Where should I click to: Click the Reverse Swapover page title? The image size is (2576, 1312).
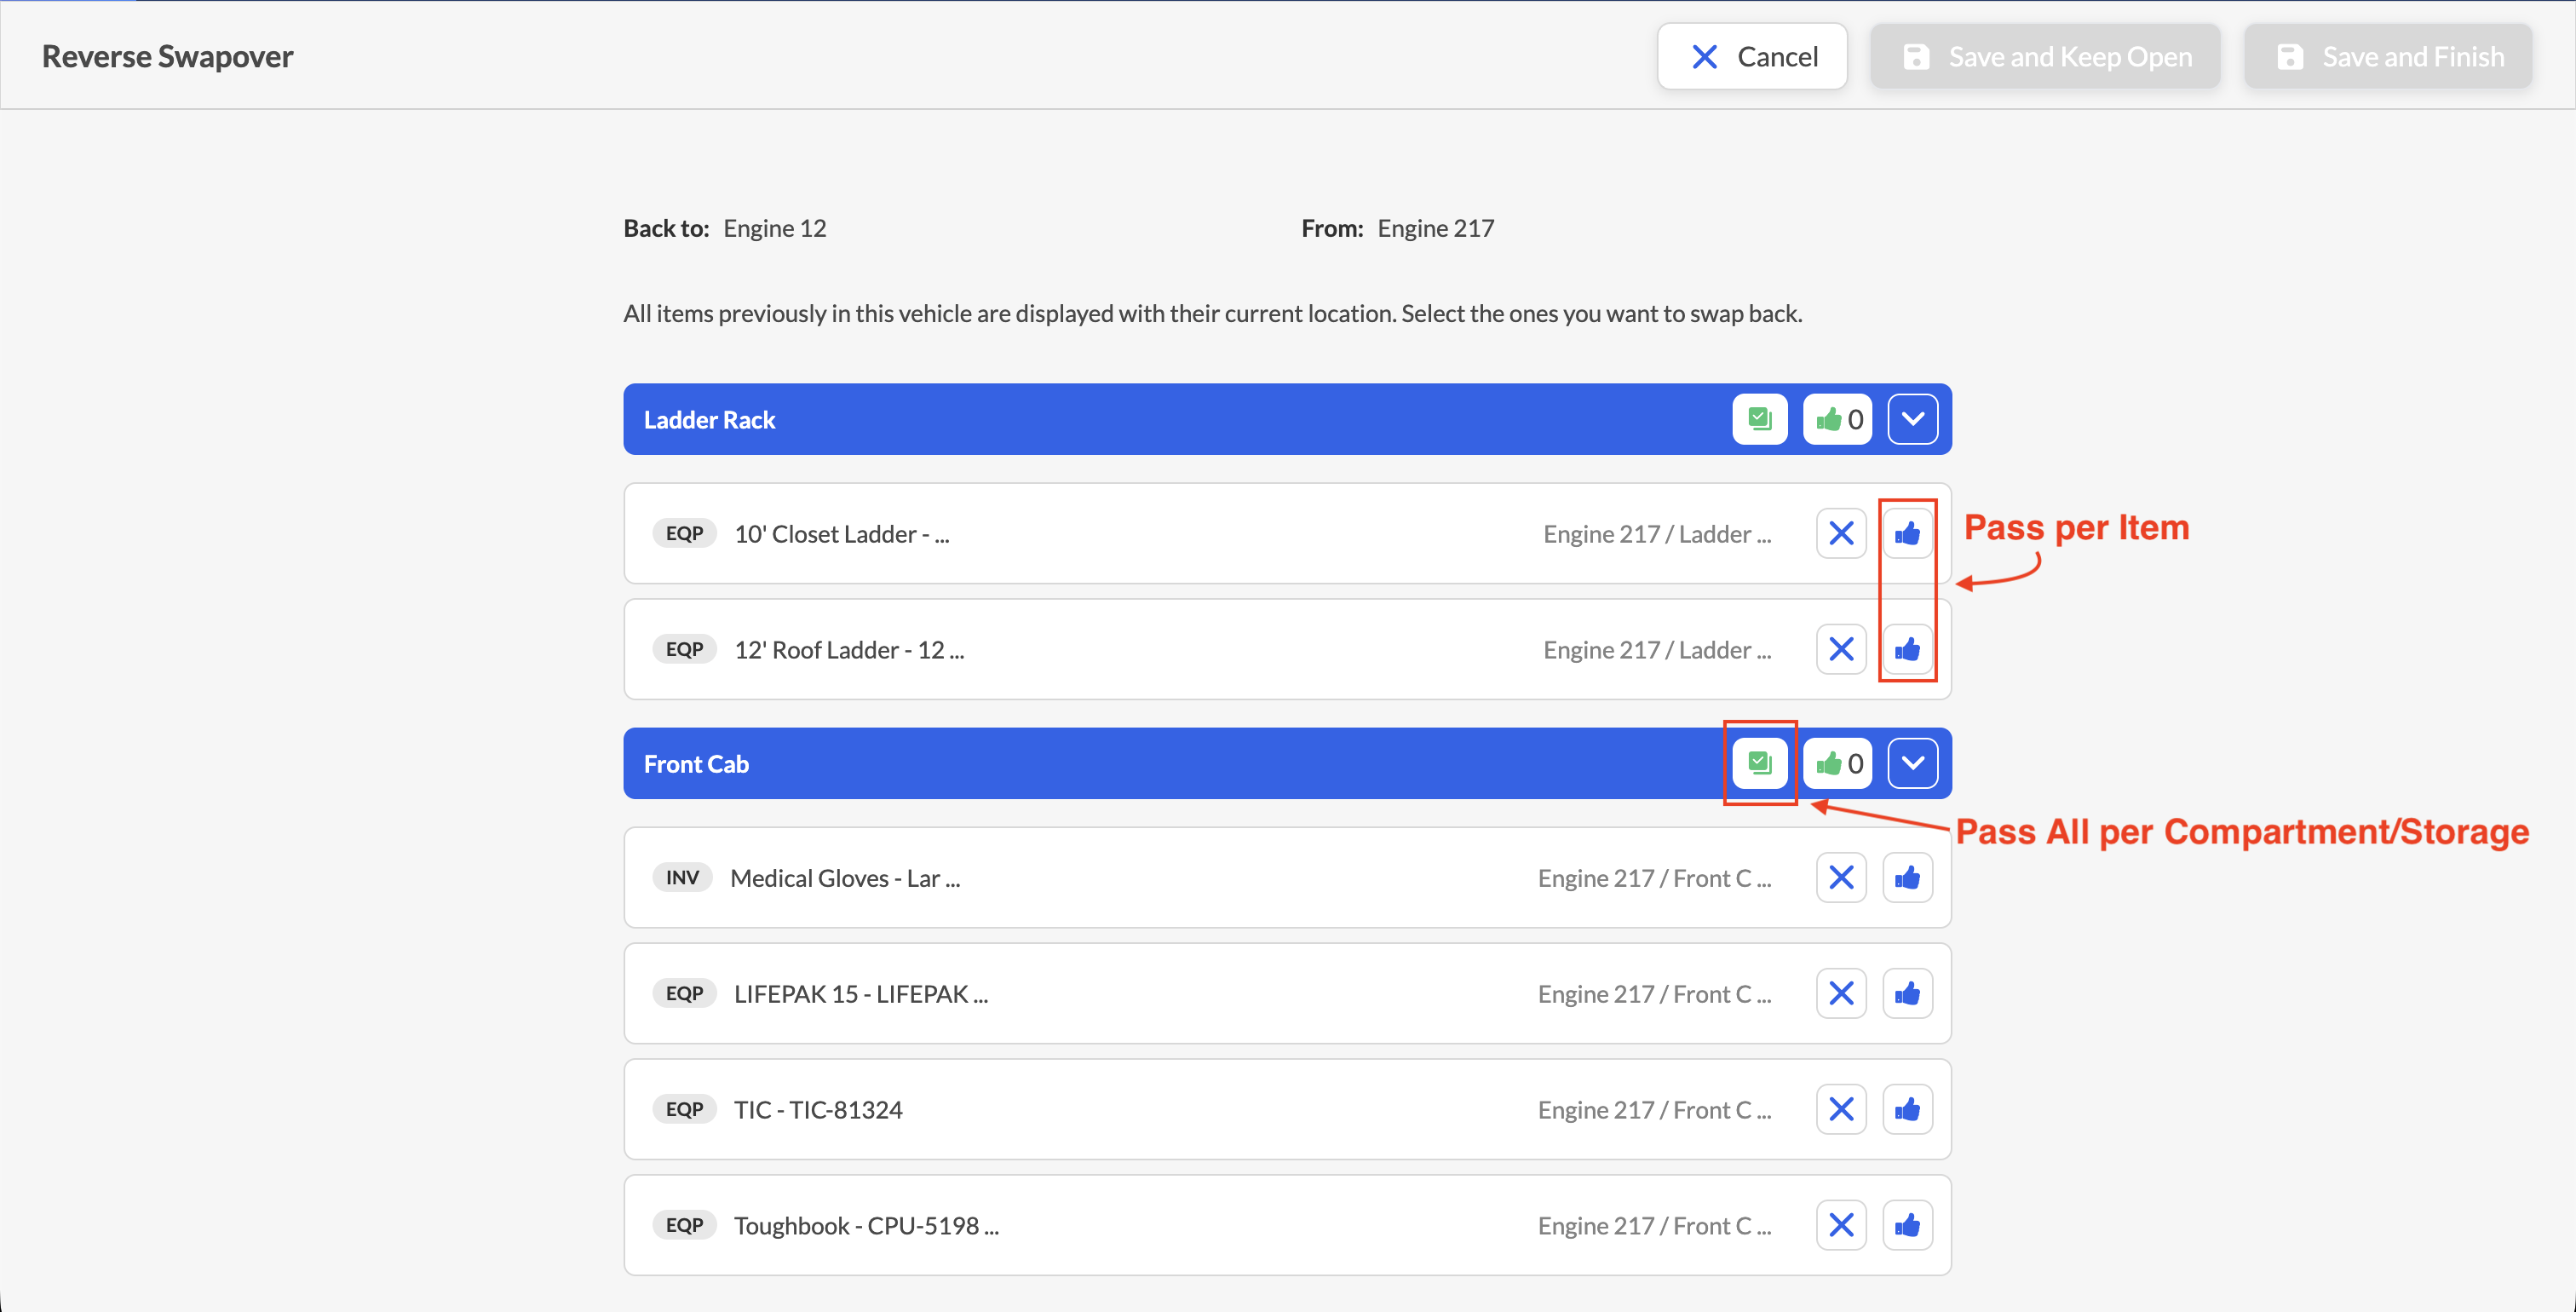pos(167,56)
